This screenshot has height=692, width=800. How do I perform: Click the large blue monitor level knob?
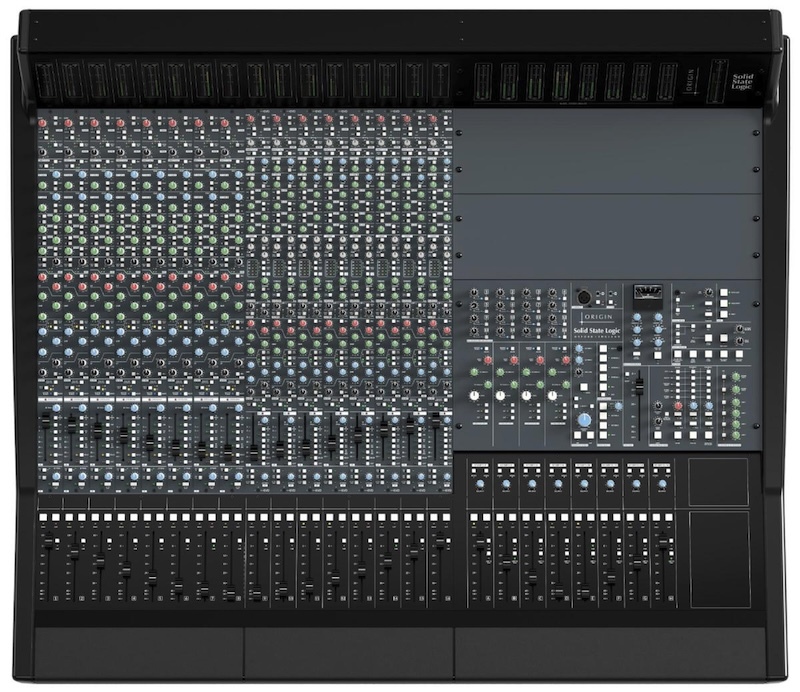[584, 422]
